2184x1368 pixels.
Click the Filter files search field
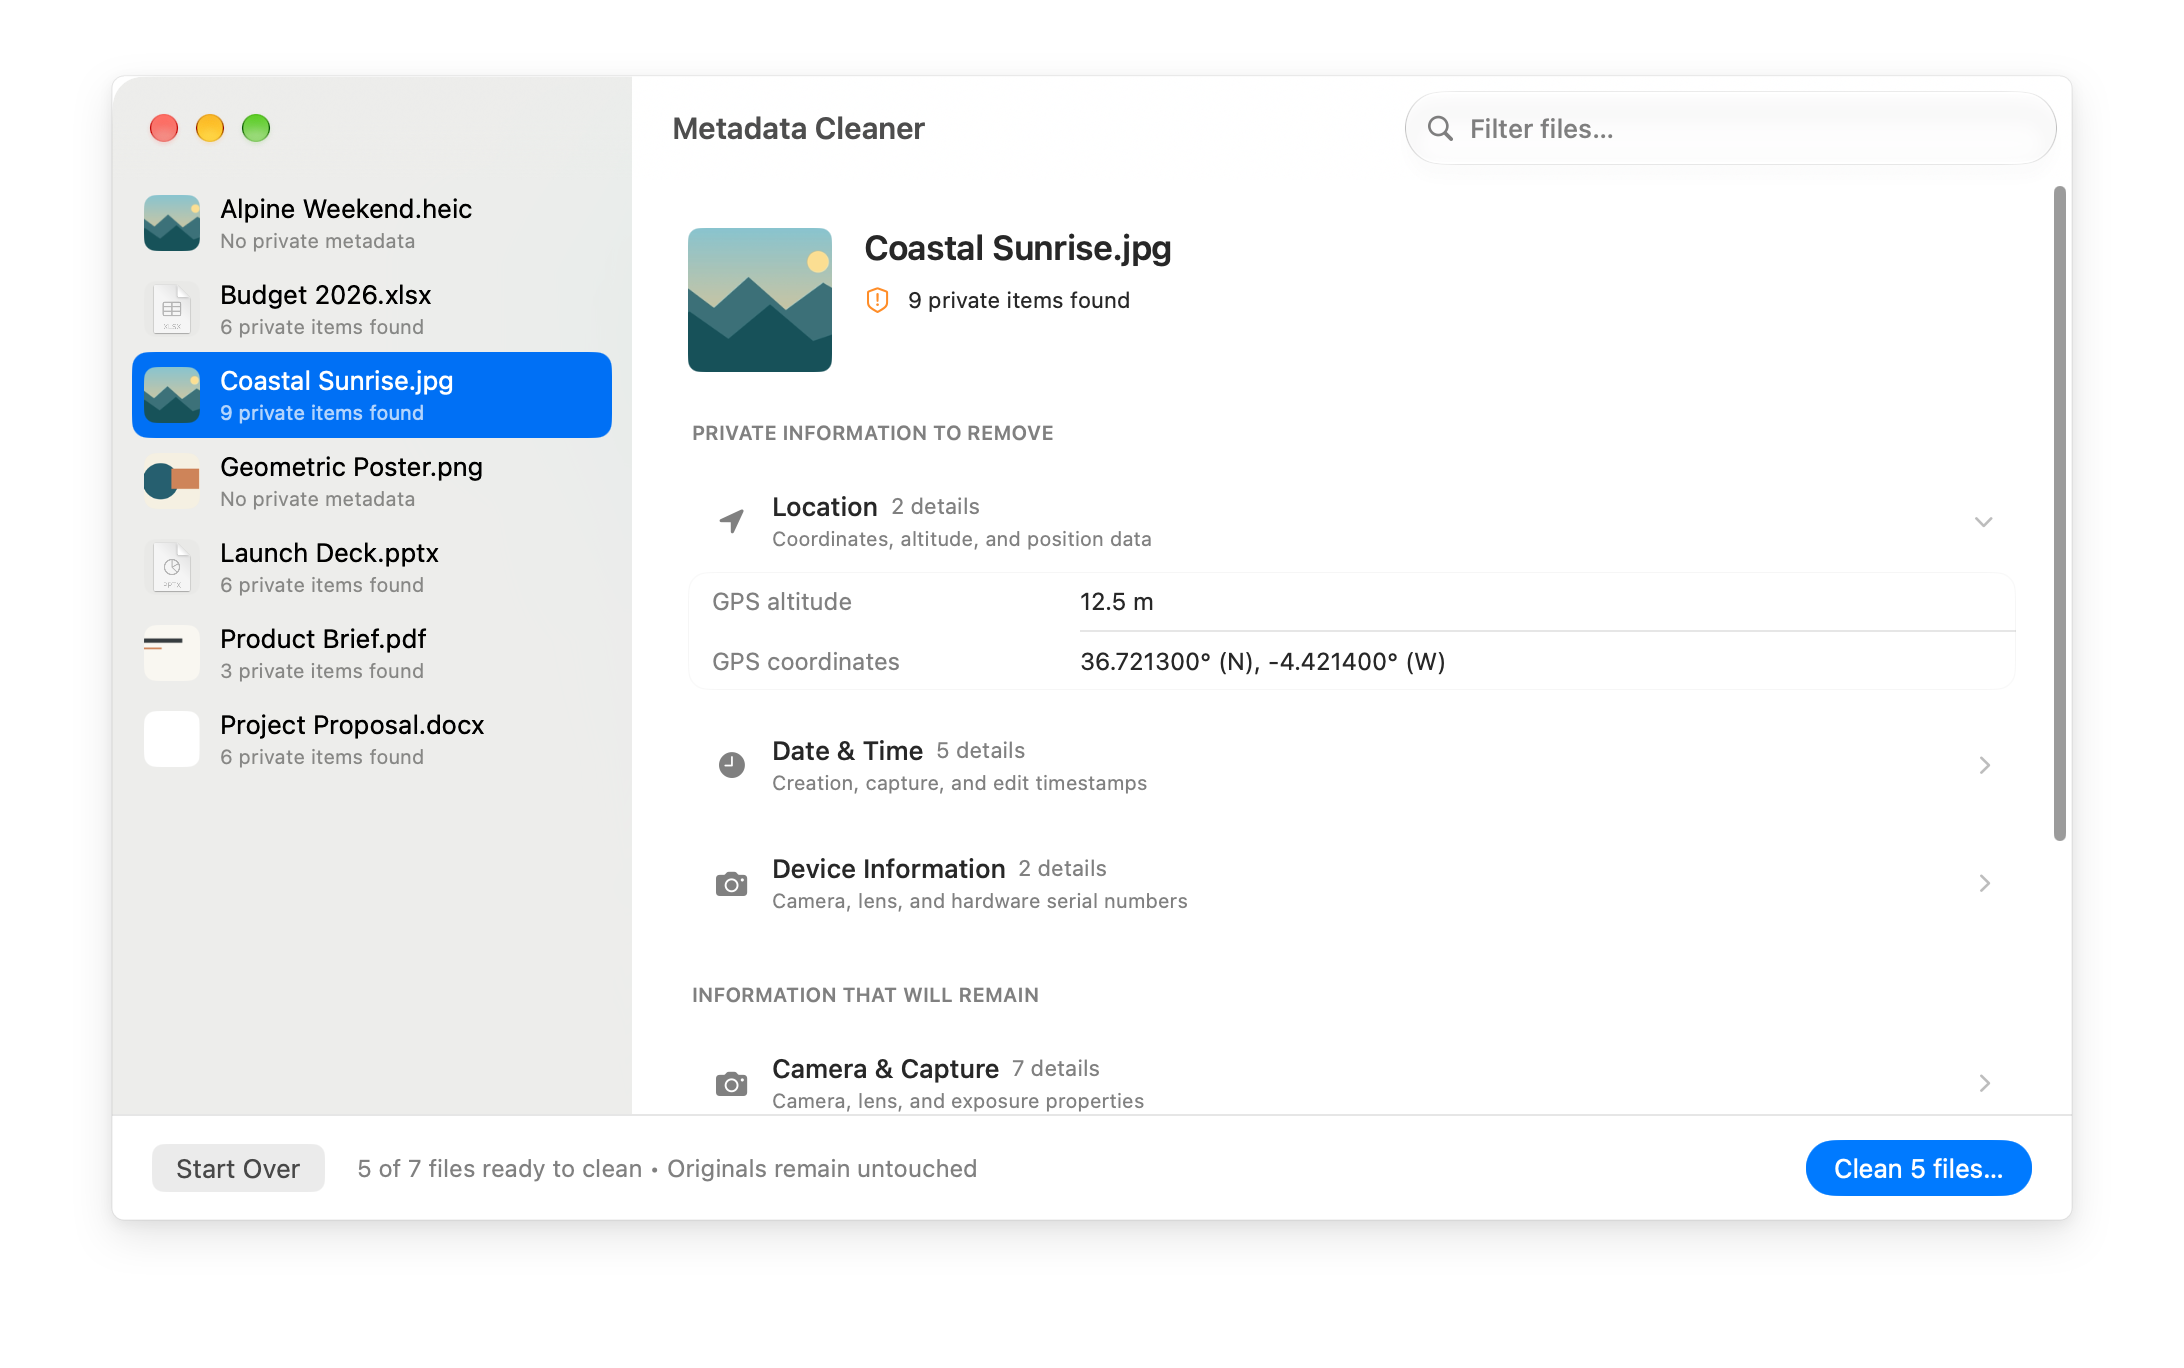1730,128
